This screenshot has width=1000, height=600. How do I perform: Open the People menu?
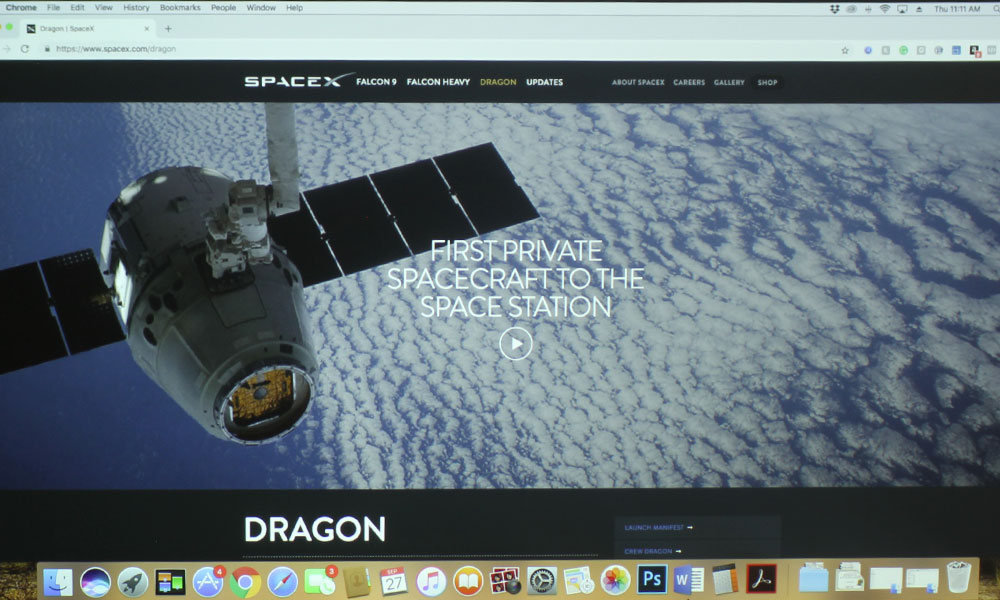coord(223,8)
